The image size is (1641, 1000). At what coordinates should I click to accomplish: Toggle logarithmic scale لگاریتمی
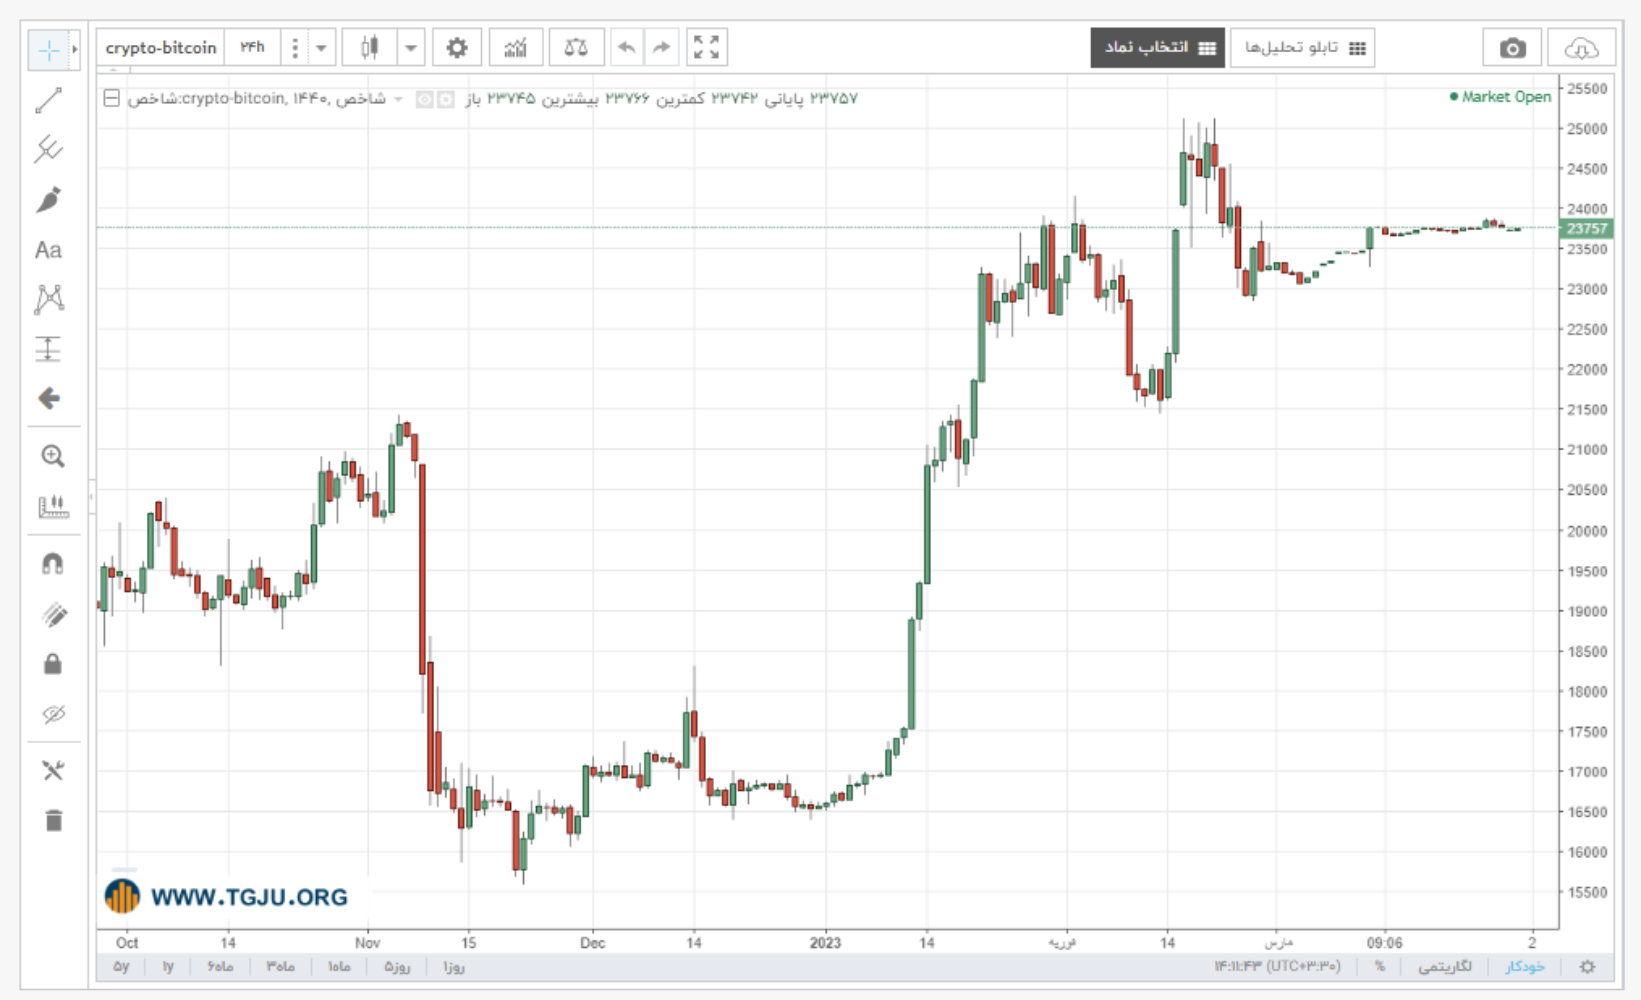(1446, 966)
